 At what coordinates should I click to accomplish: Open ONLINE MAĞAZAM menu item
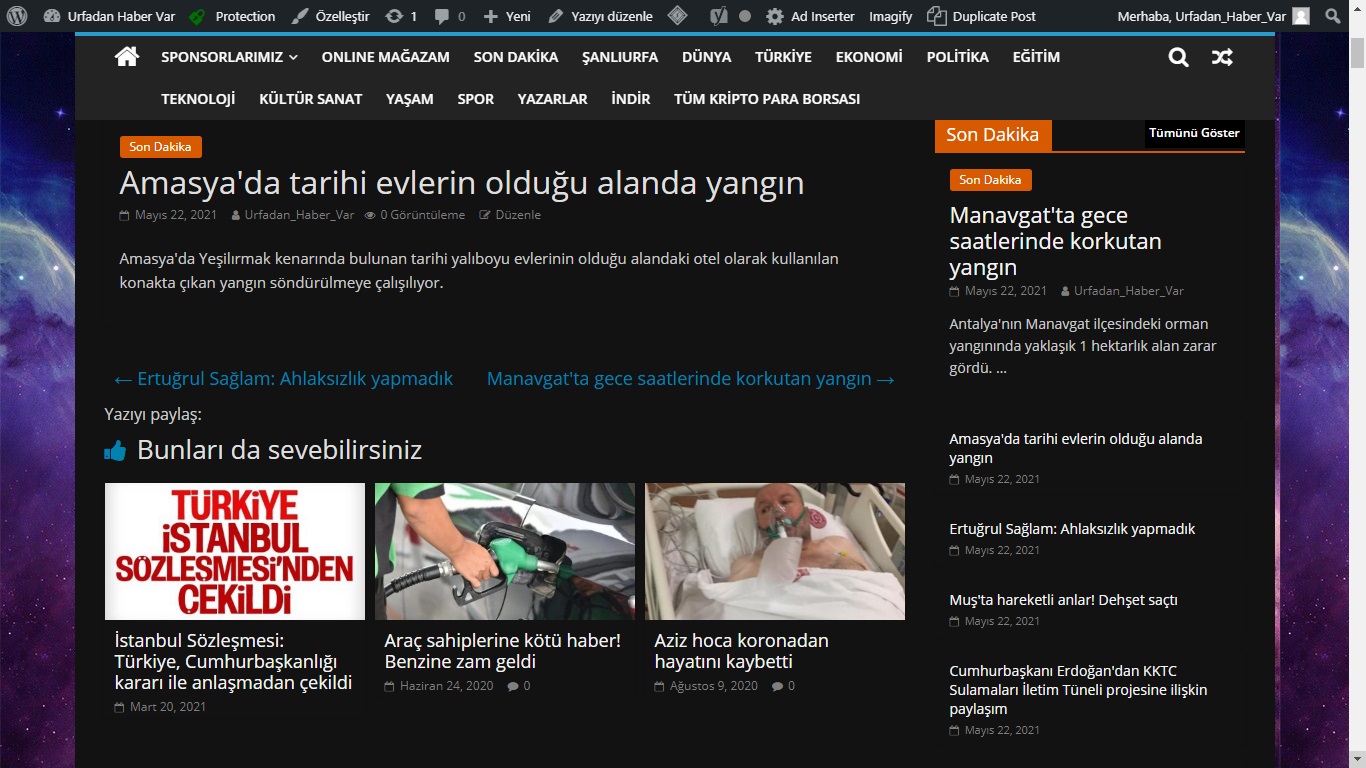[x=385, y=57]
